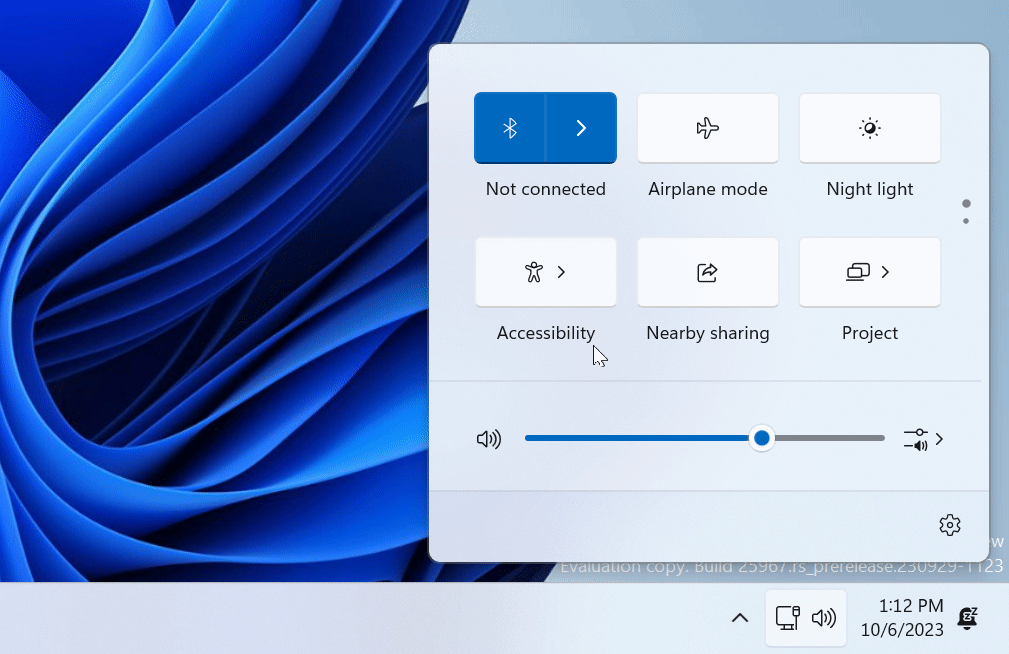Click the bell icon with sleeping Z indicator

tap(967, 617)
